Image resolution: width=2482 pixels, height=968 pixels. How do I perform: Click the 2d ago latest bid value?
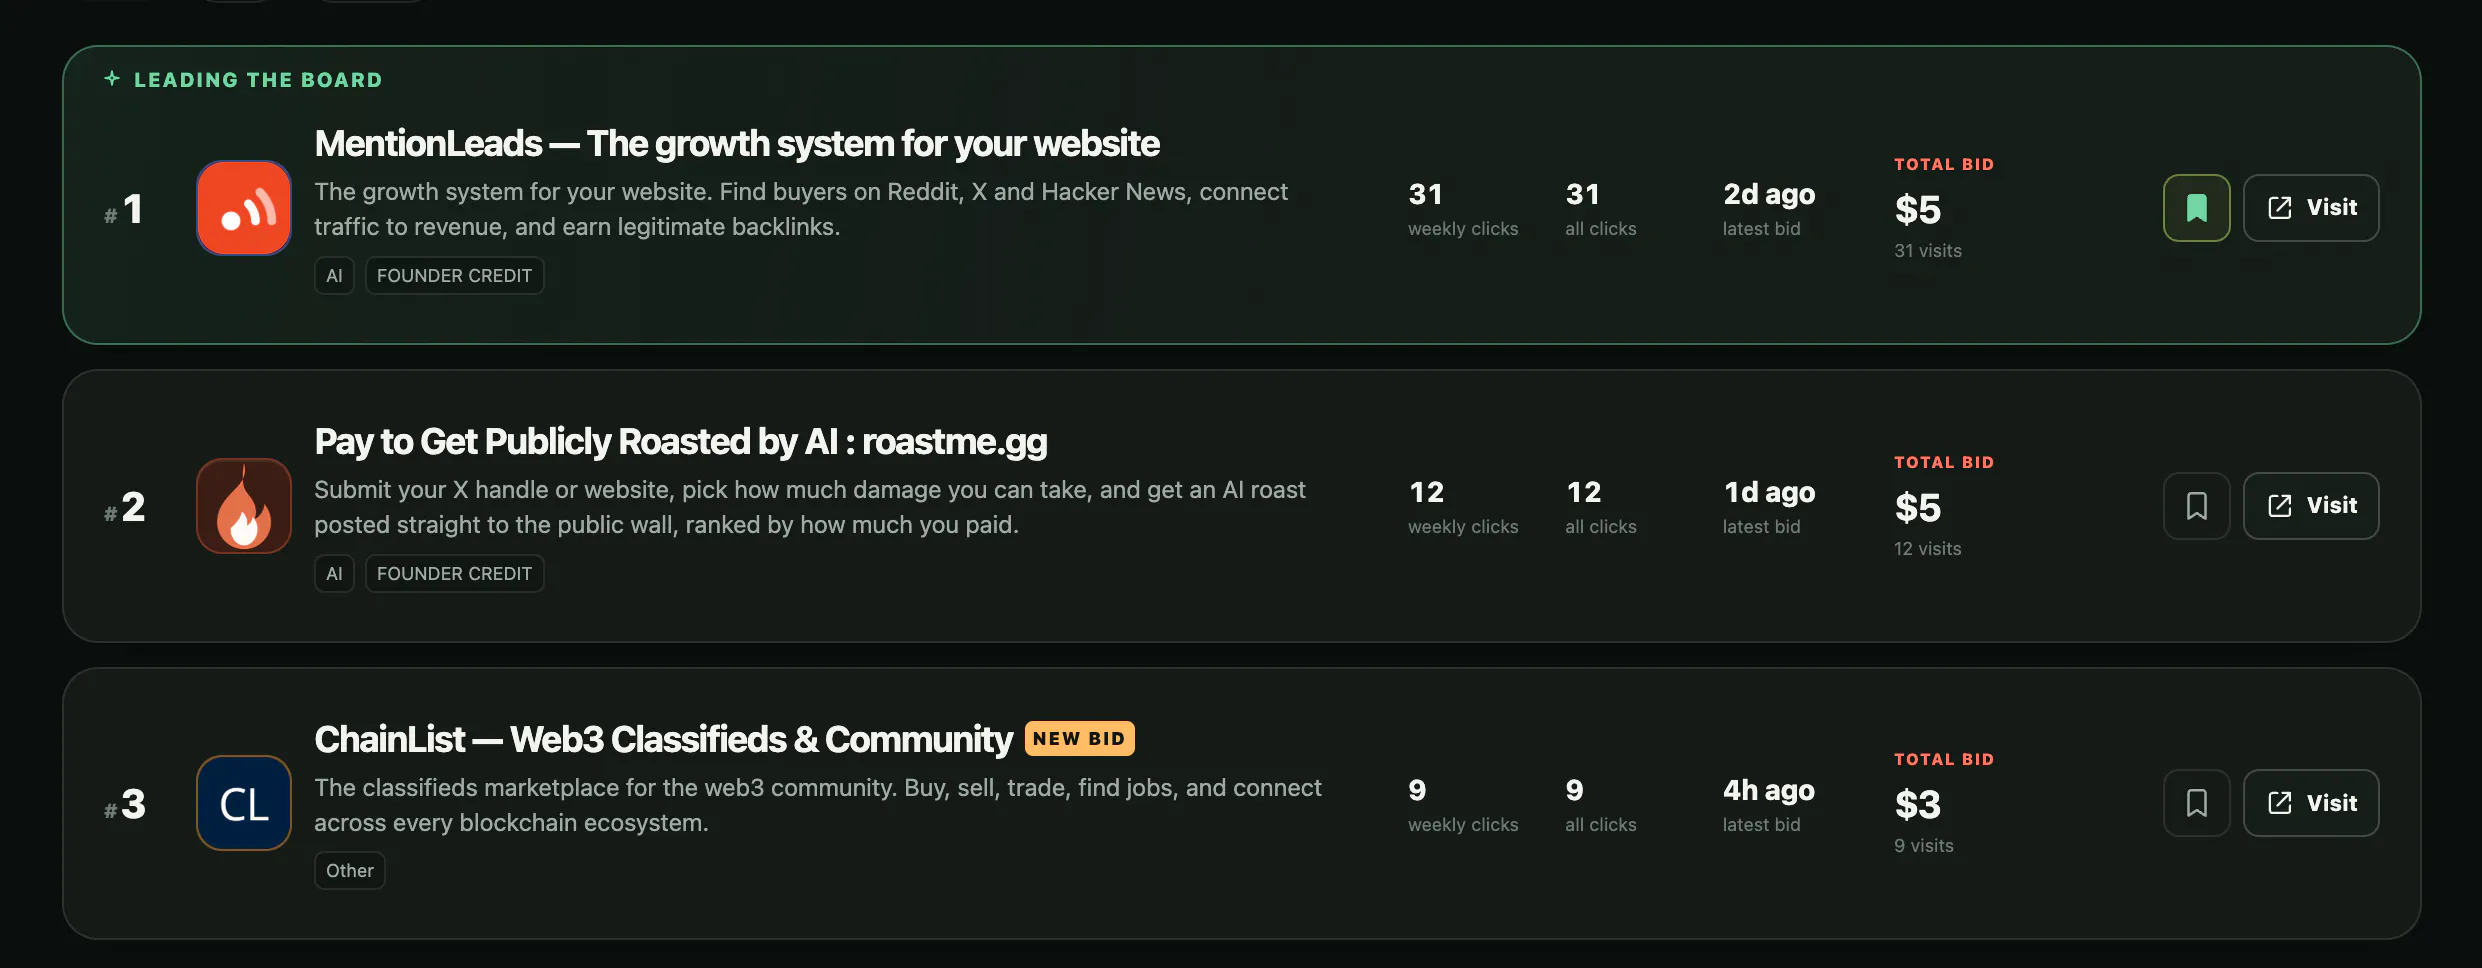pos(1769,194)
